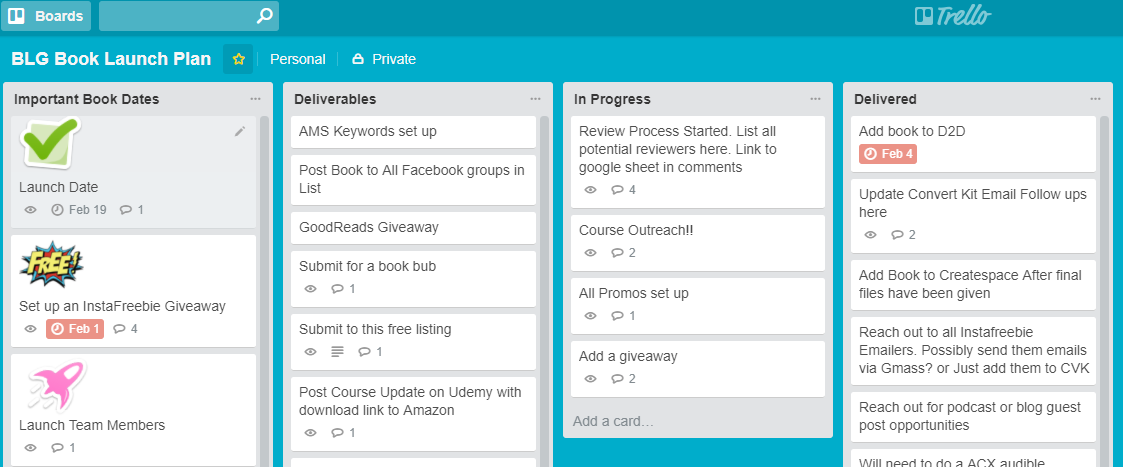Click description icon on Submit to this free listing
This screenshot has width=1123, height=467.
(x=337, y=352)
